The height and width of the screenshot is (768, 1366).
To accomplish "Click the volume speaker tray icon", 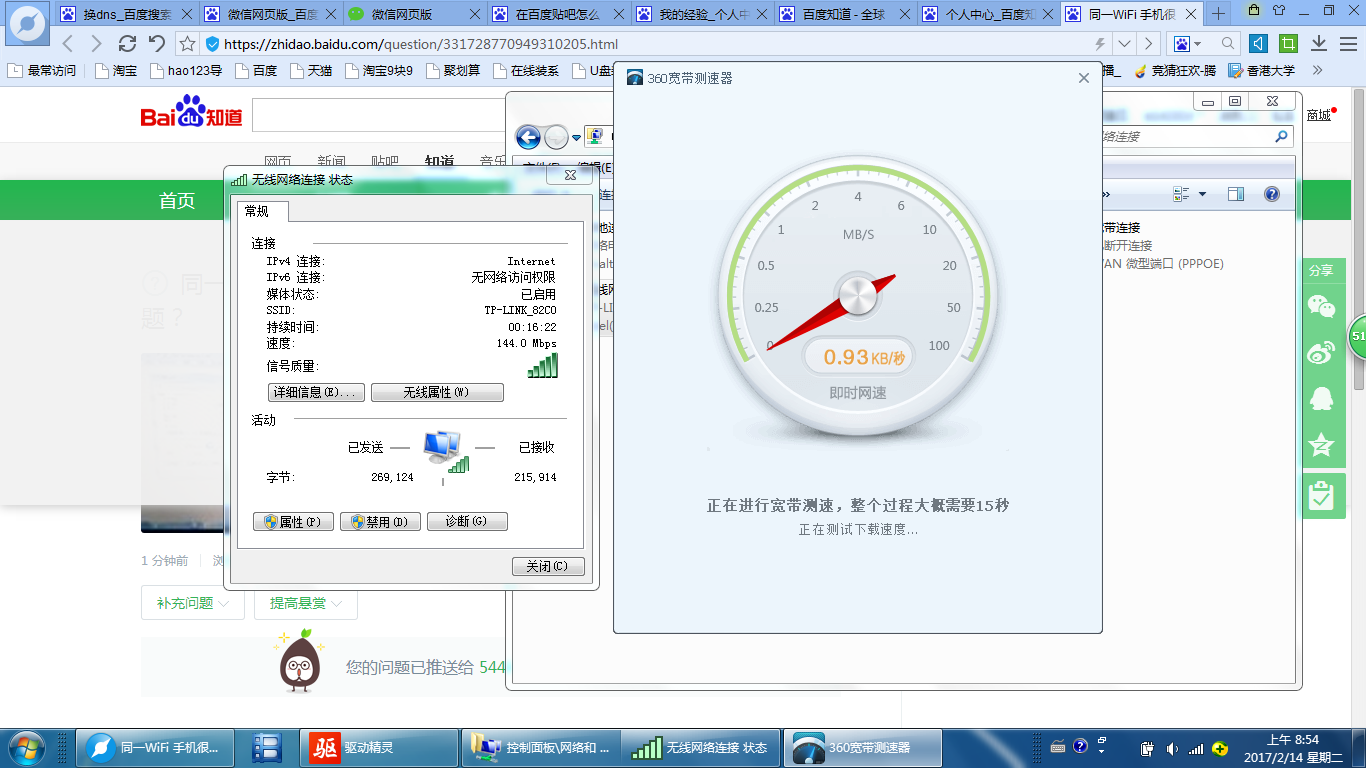I will pyautogui.click(x=1171, y=748).
